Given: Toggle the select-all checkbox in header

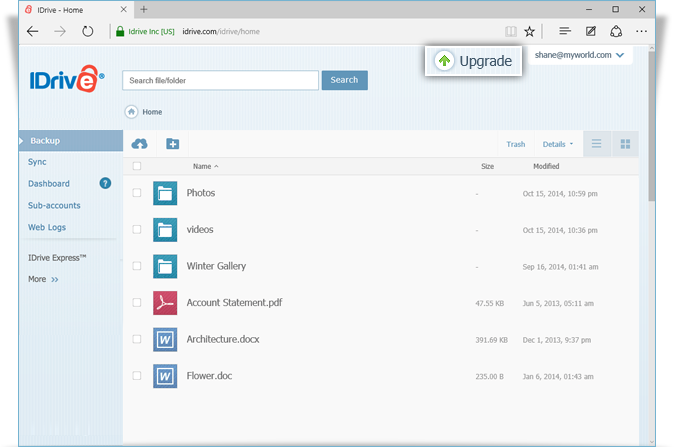Looking at the screenshot, I should [137, 166].
